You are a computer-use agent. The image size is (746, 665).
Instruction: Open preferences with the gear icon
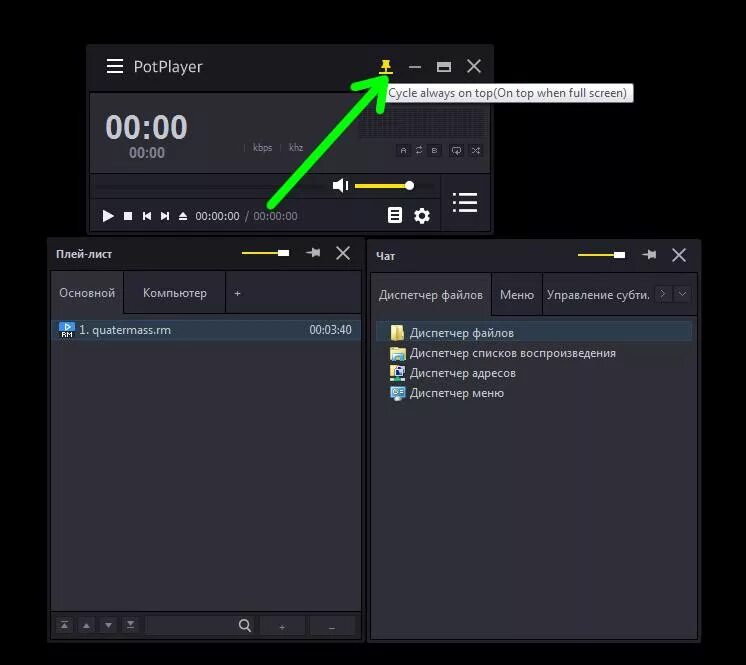click(422, 215)
